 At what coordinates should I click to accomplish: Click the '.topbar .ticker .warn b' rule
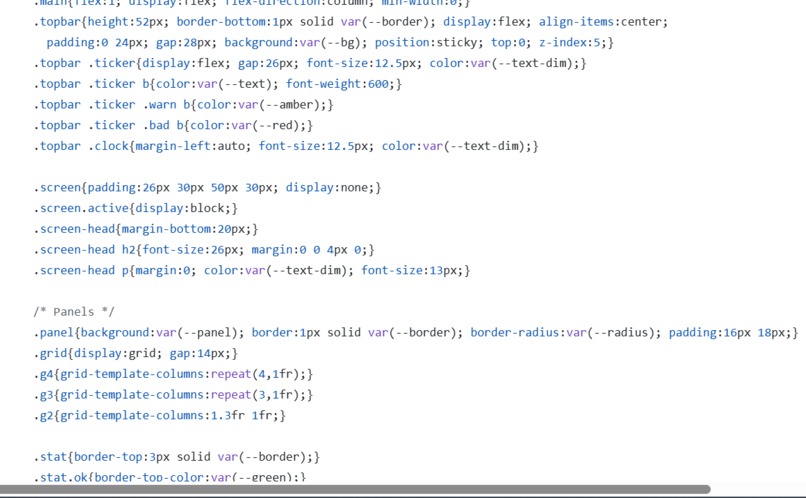click(184, 105)
